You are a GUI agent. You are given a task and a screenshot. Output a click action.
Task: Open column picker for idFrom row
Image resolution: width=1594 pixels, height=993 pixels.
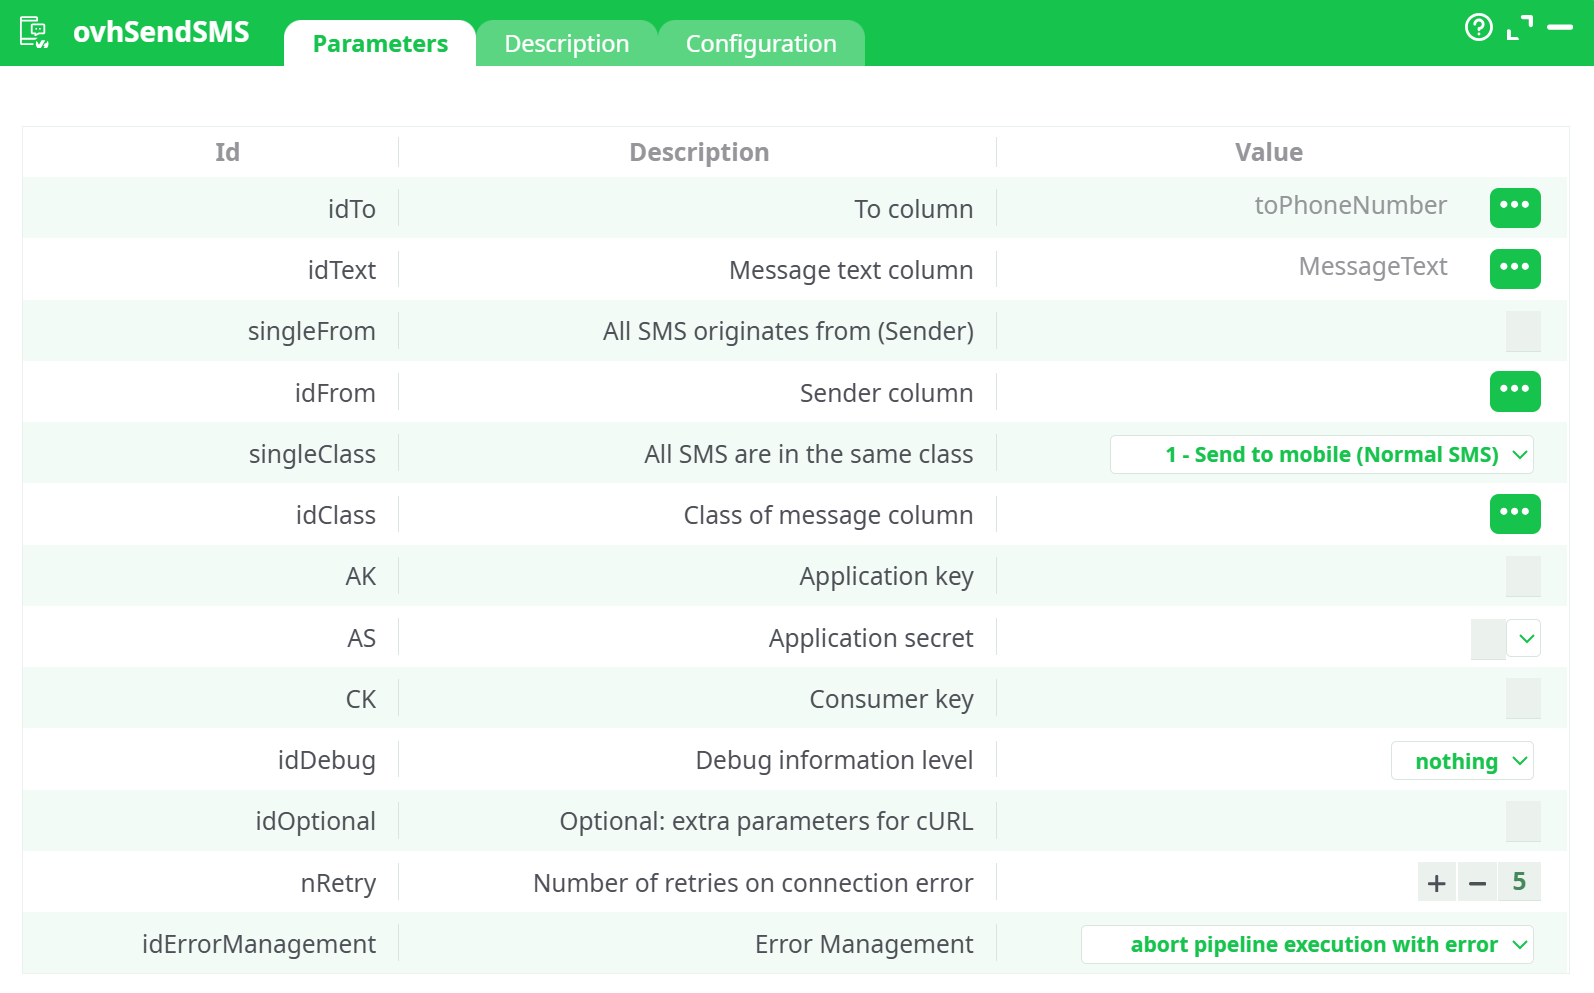tap(1514, 391)
